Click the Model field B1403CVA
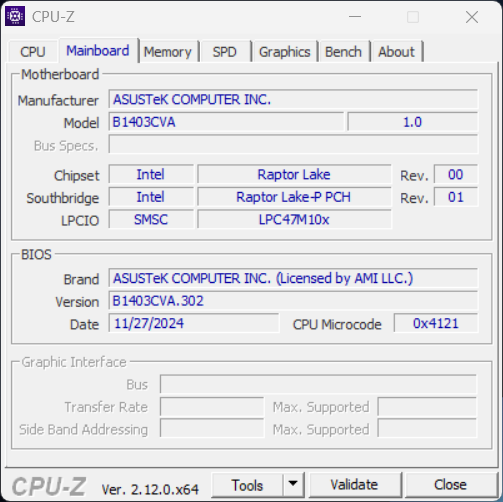The image size is (503, 502). tap(226, 122)
